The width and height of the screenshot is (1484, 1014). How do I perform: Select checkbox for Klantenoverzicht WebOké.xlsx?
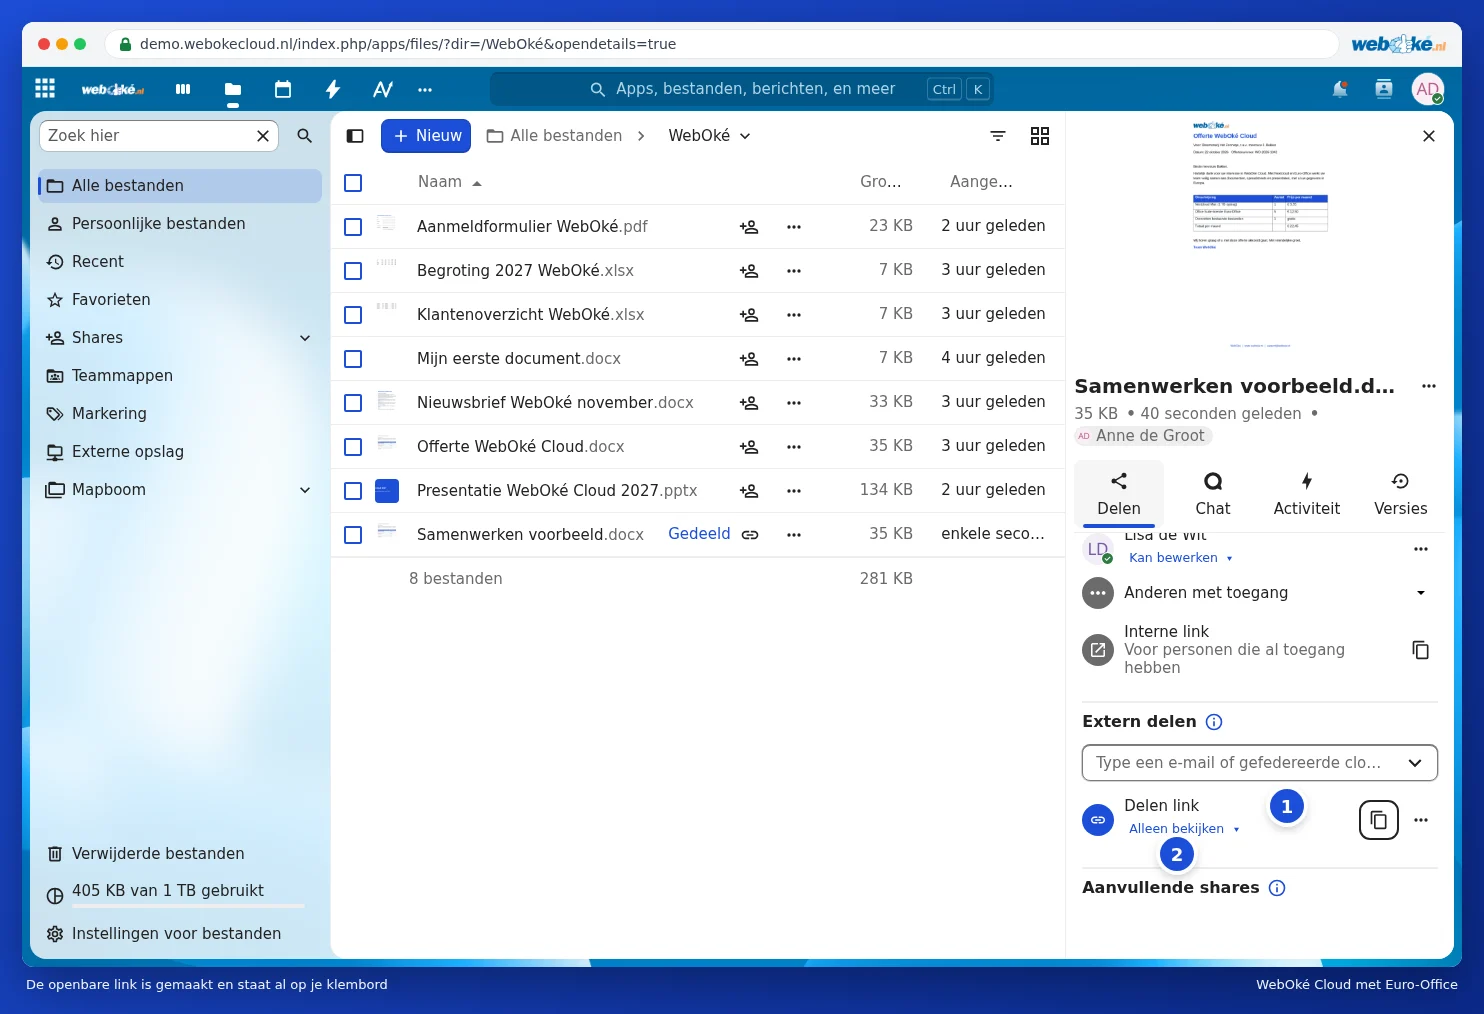[353, 315]
